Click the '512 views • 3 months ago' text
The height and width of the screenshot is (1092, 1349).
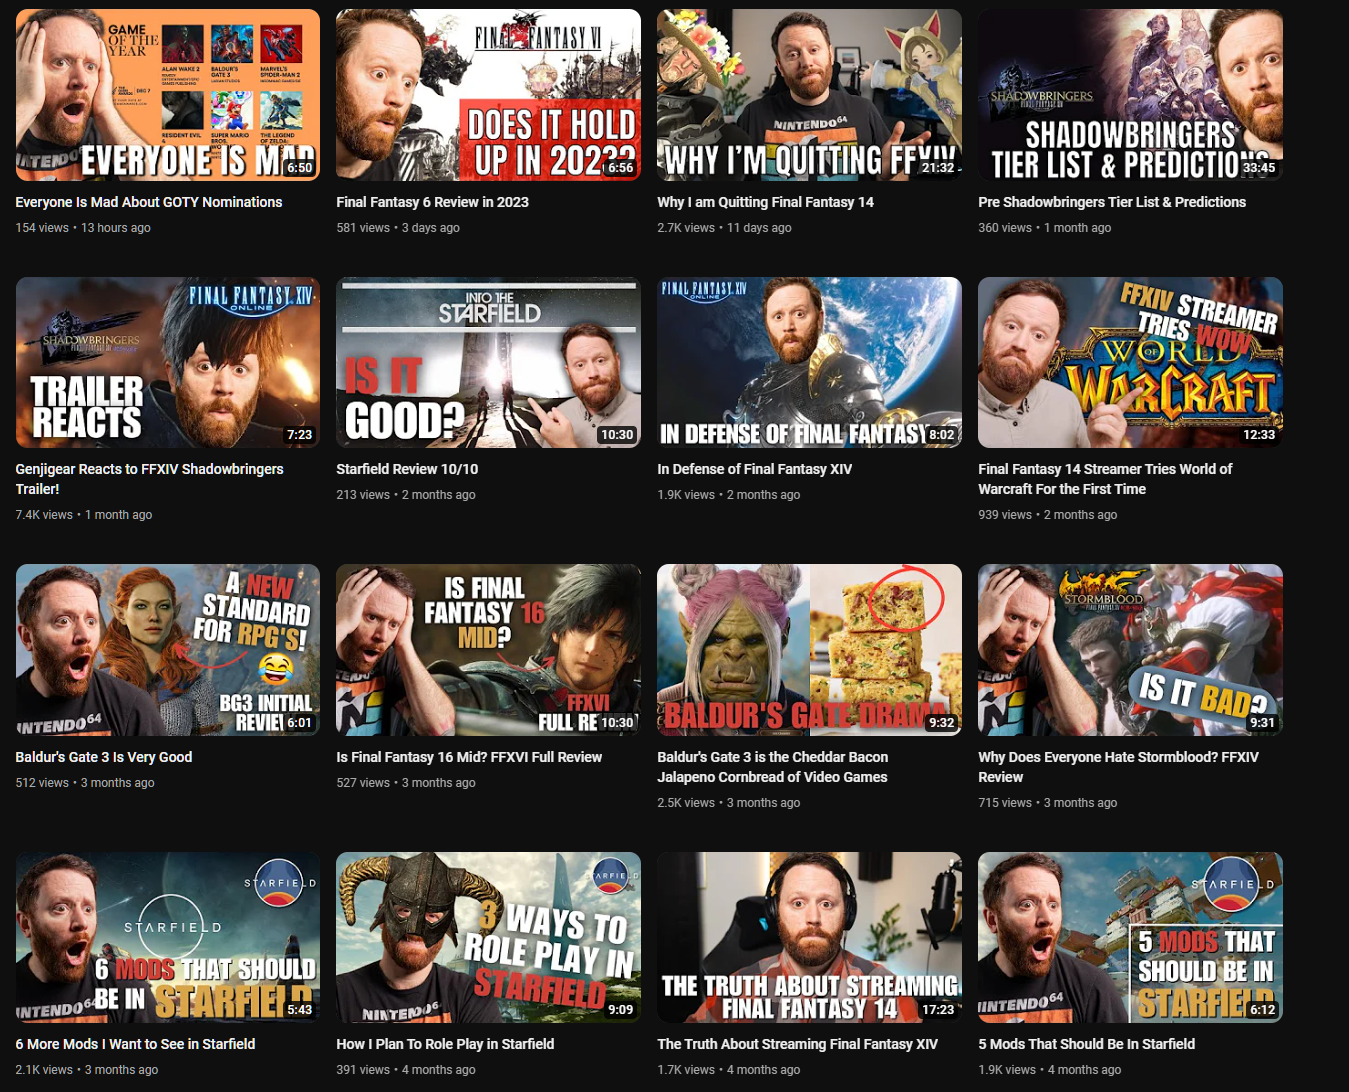point(85,783)
